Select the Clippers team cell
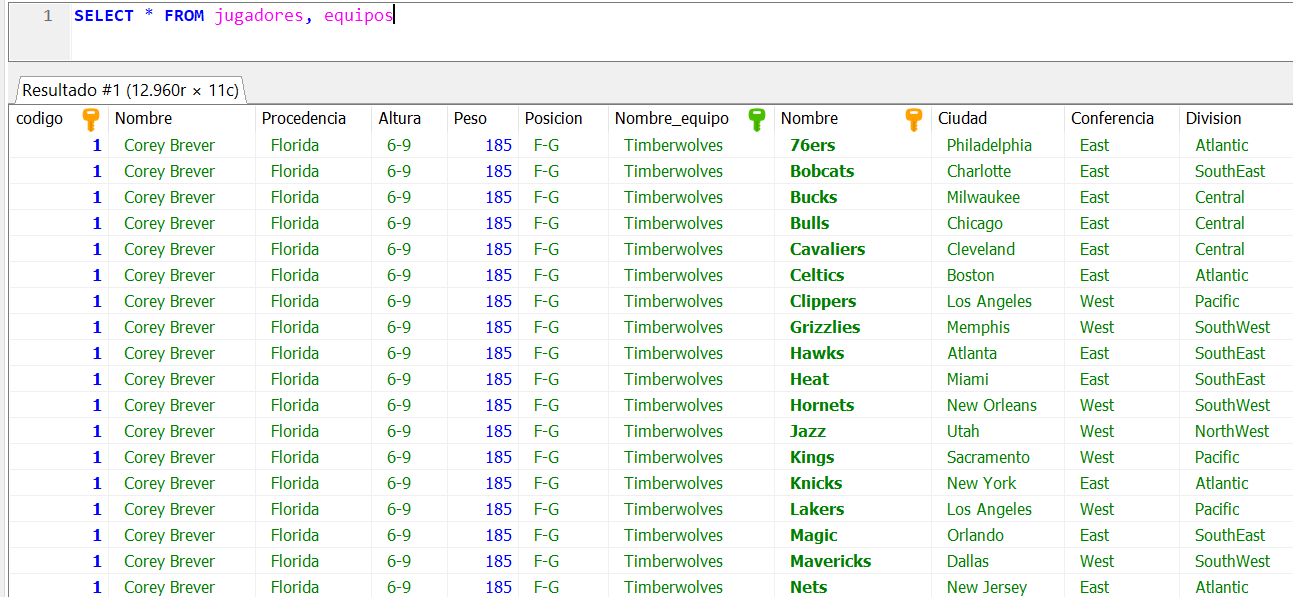1293x597 pixels. pyautogui.click(x=823, y=301)
